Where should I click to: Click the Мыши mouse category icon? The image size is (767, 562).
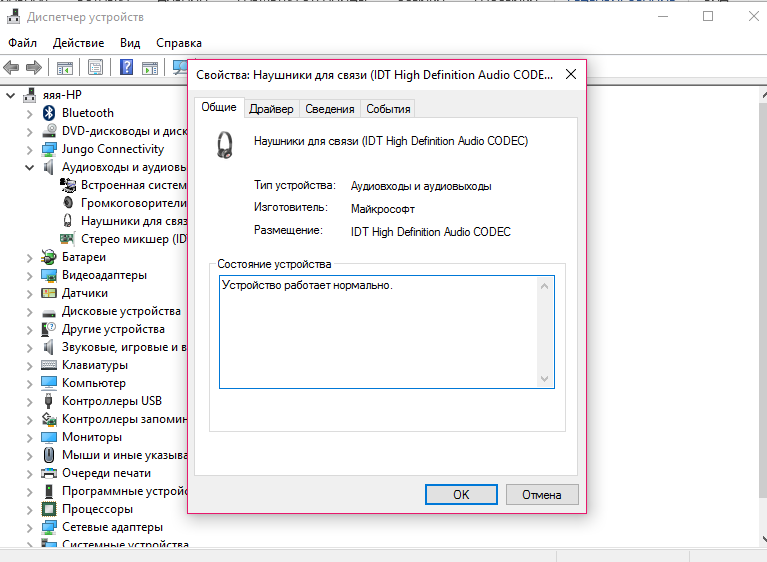pos(48,455)
